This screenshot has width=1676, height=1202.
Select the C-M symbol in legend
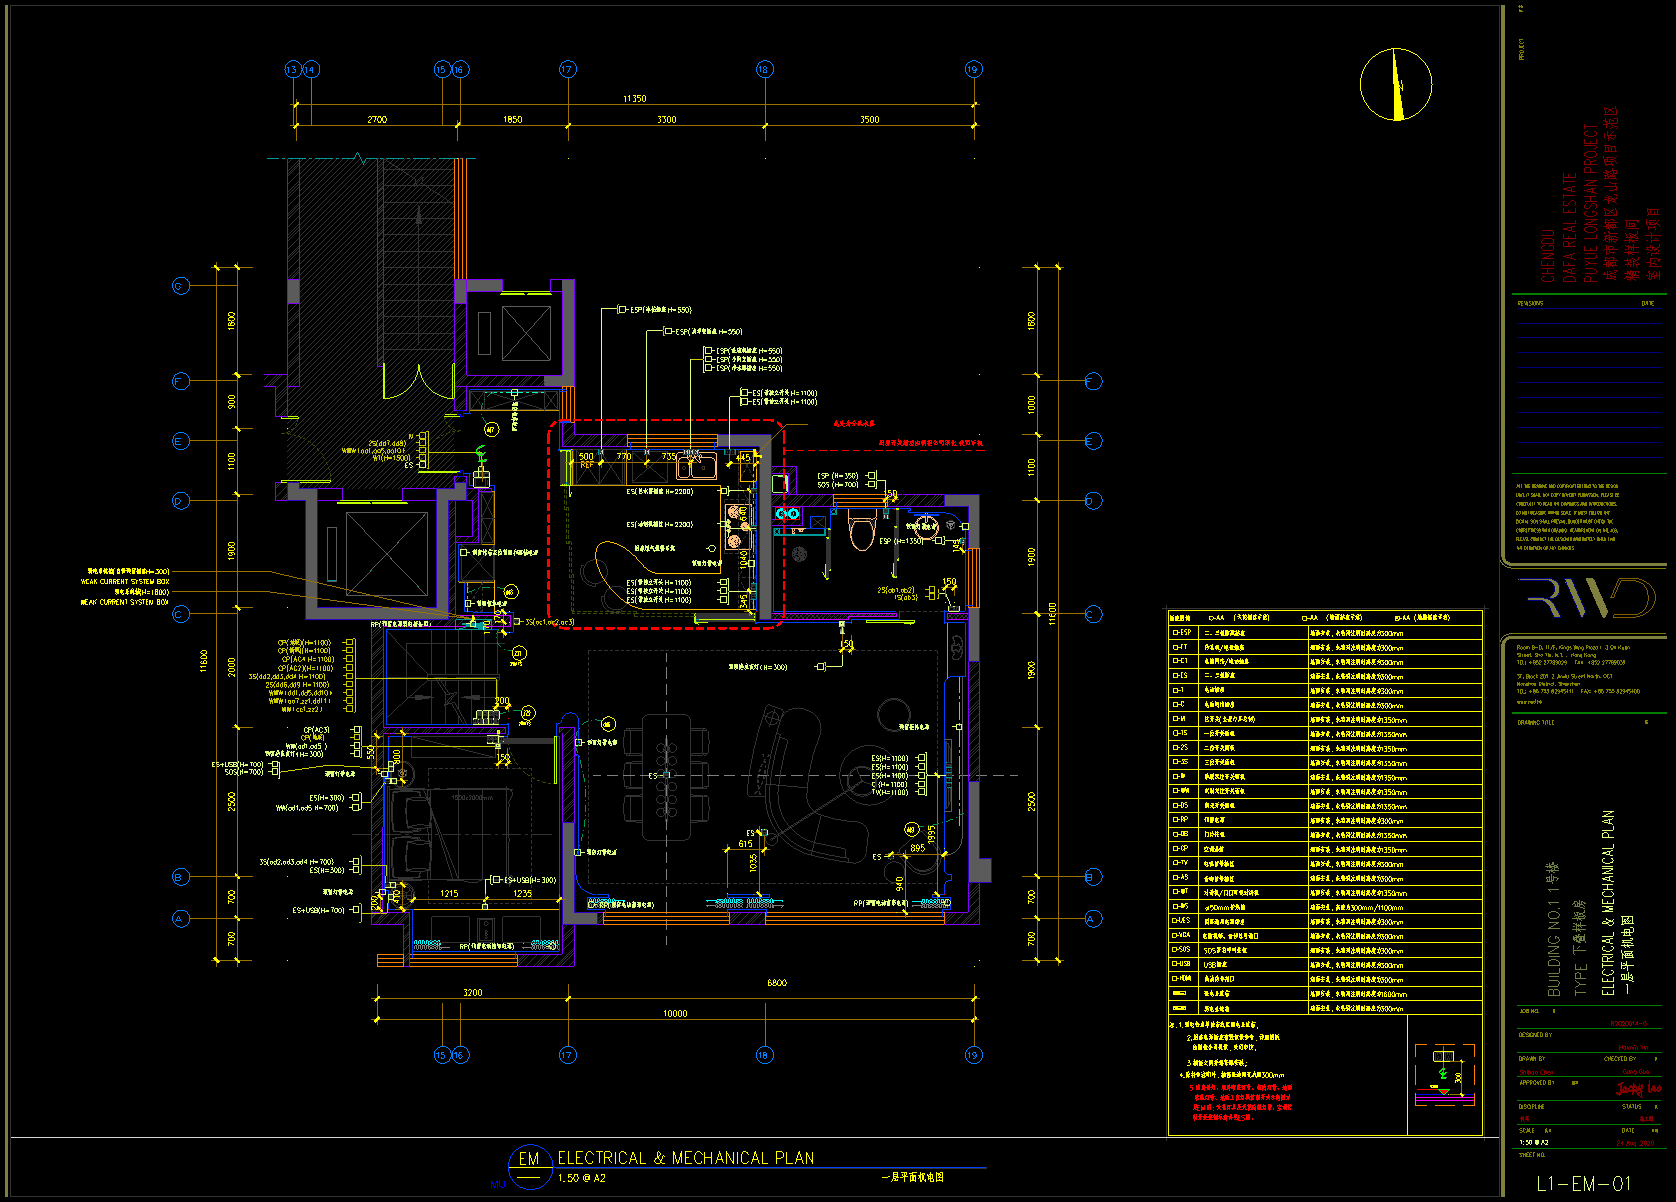click(x=1180, y=719)
